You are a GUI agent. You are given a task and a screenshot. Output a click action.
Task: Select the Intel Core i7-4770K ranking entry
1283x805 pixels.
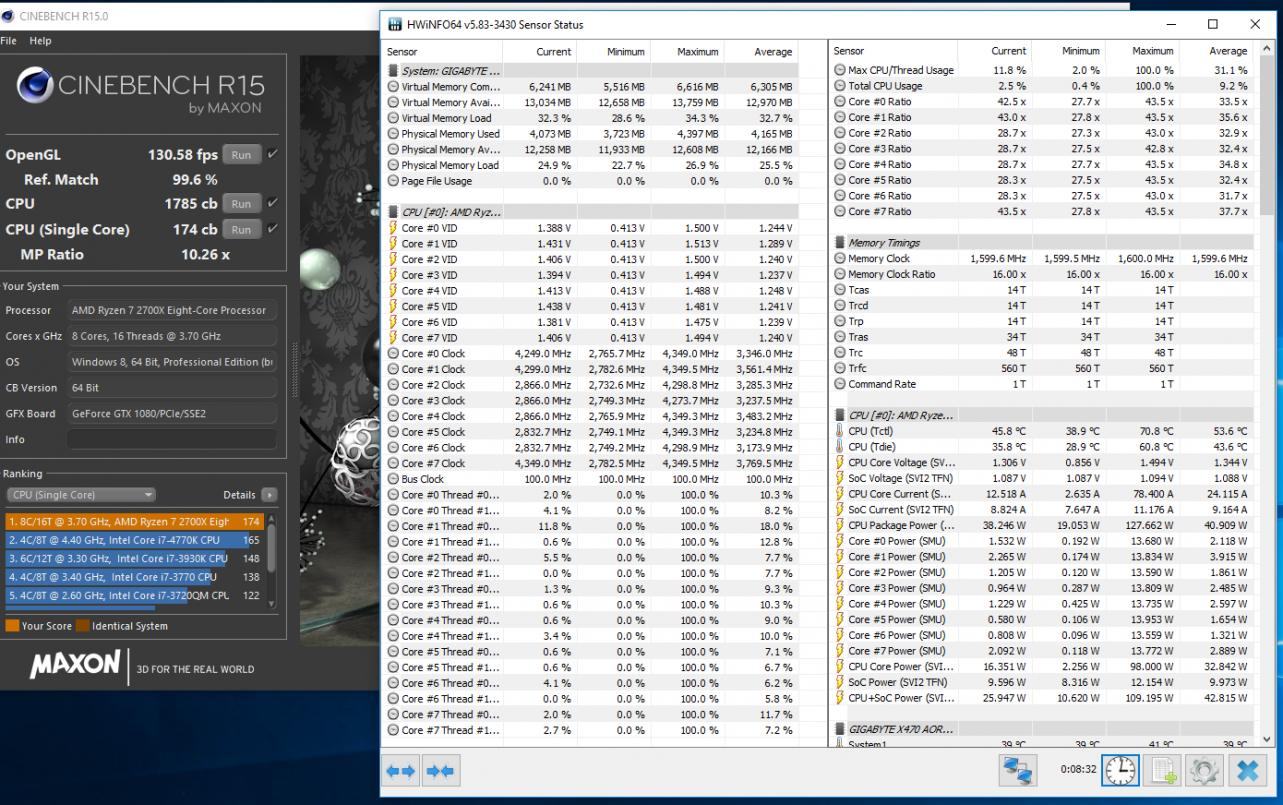pyautogui.click(x=132, y=540)
